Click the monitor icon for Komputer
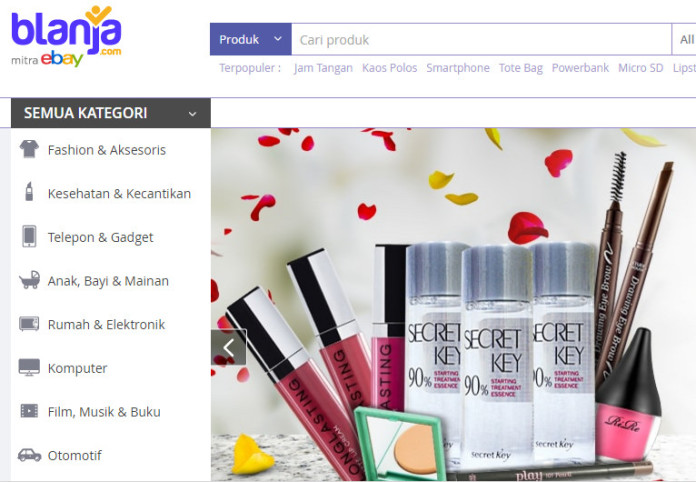Viewport: 696px width, 482px height. click(x=29, y=367)
